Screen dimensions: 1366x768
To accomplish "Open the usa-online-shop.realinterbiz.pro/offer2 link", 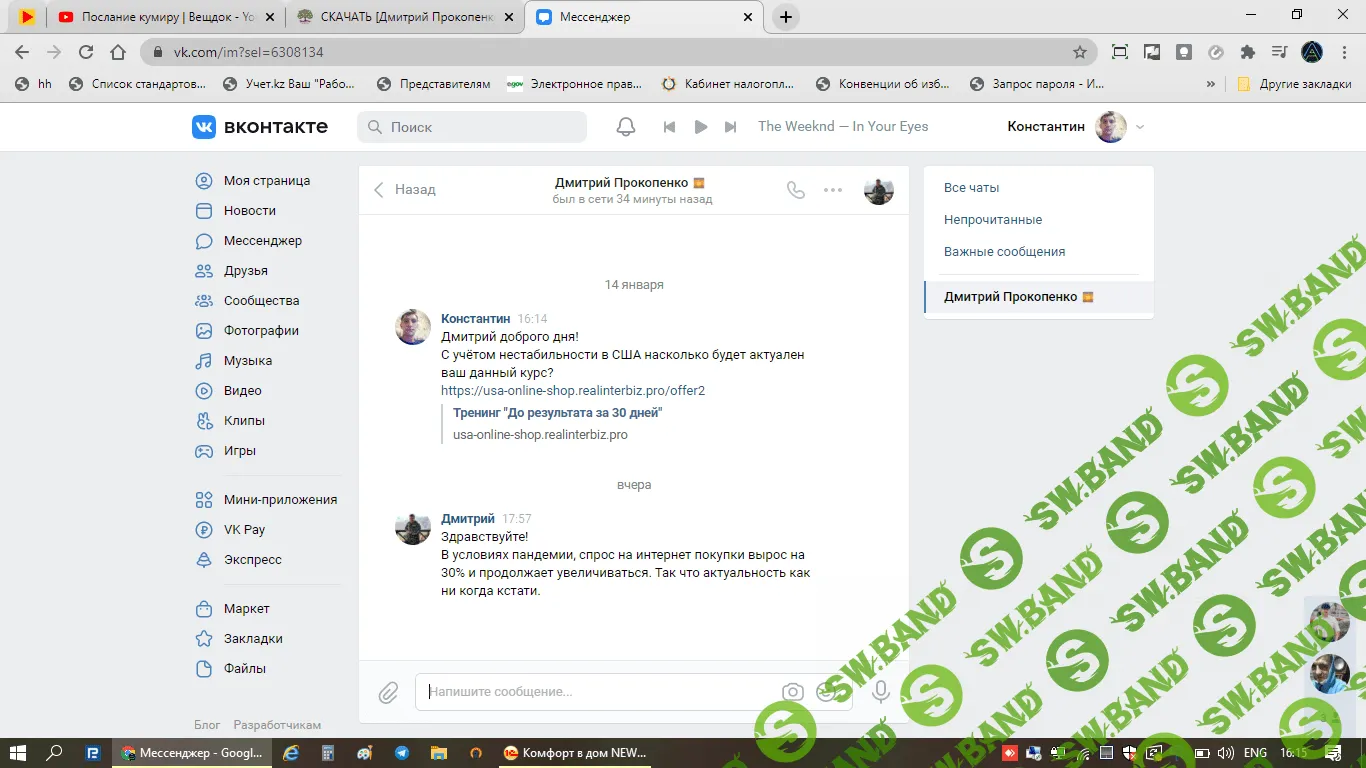I will click(573, 391).
